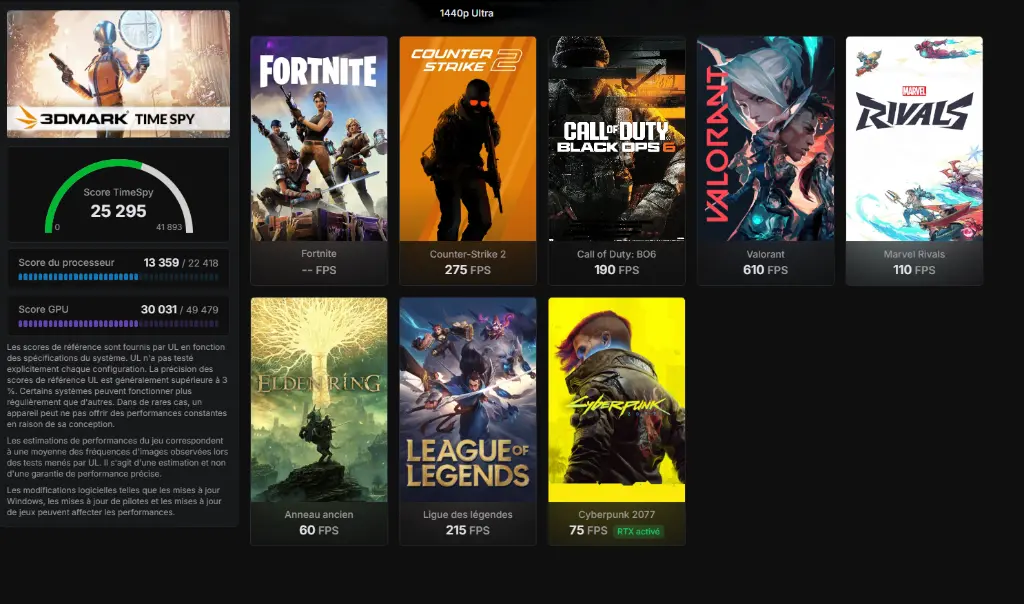This screenshot has width=1024, height=604.
Task: Click the purple GPU score progress bar
Action: point(118,323)
